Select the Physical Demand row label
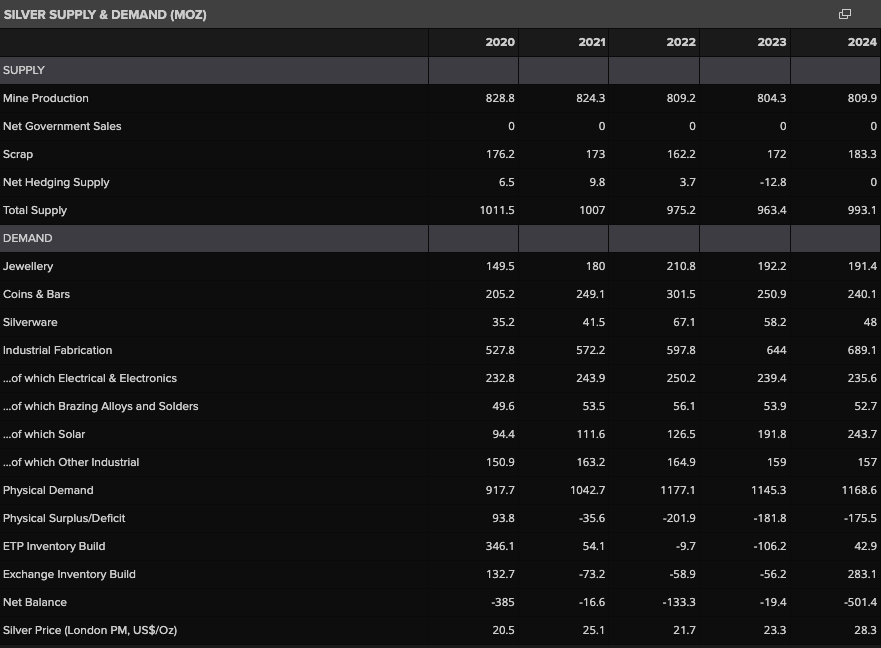881x648 pixels. [x=48, y=491]
